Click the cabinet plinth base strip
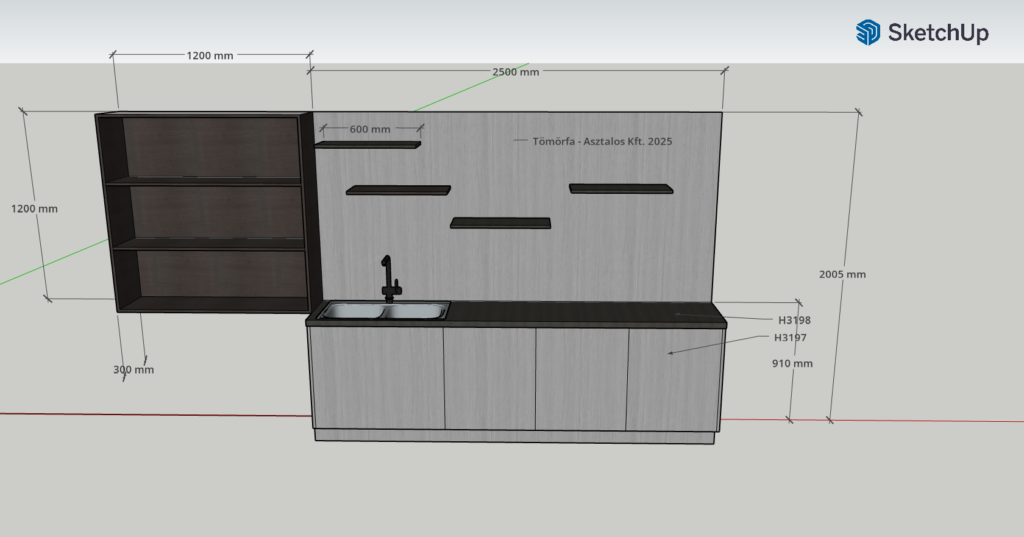This screenshot has width=1024, height=537. point(515,436)
